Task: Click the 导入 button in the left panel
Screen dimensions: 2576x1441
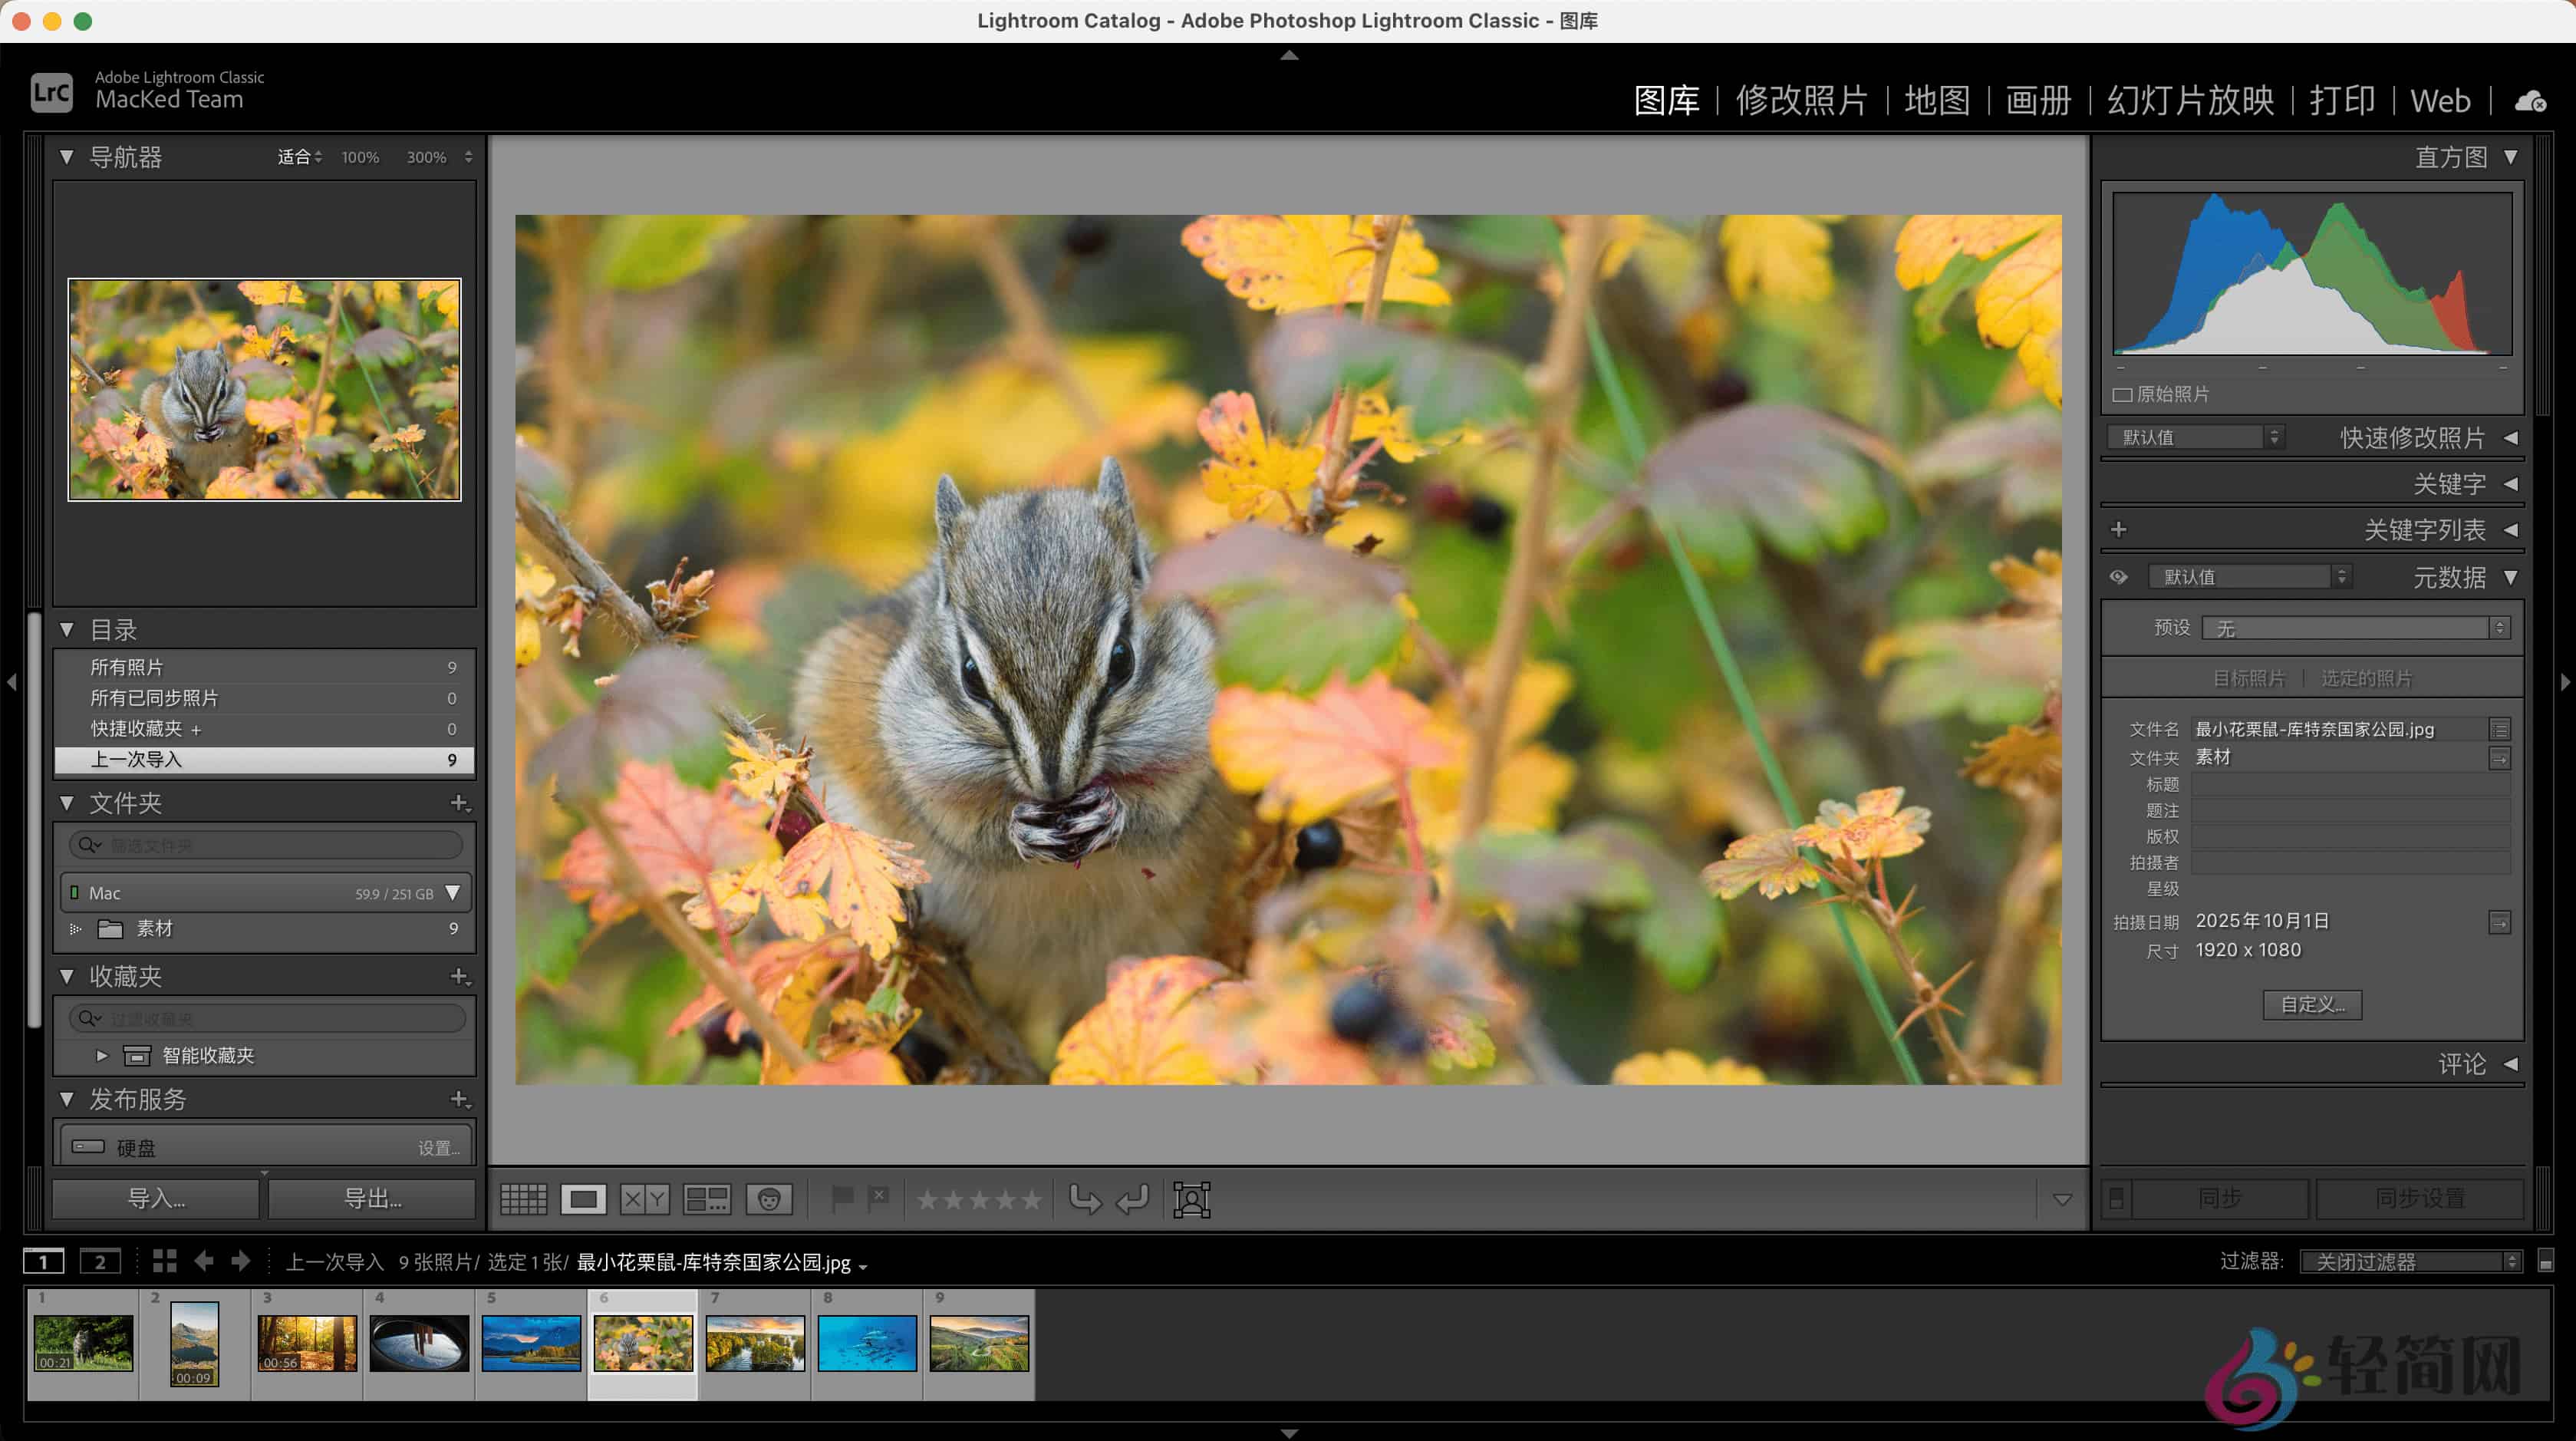Action: coord(154,1197)
